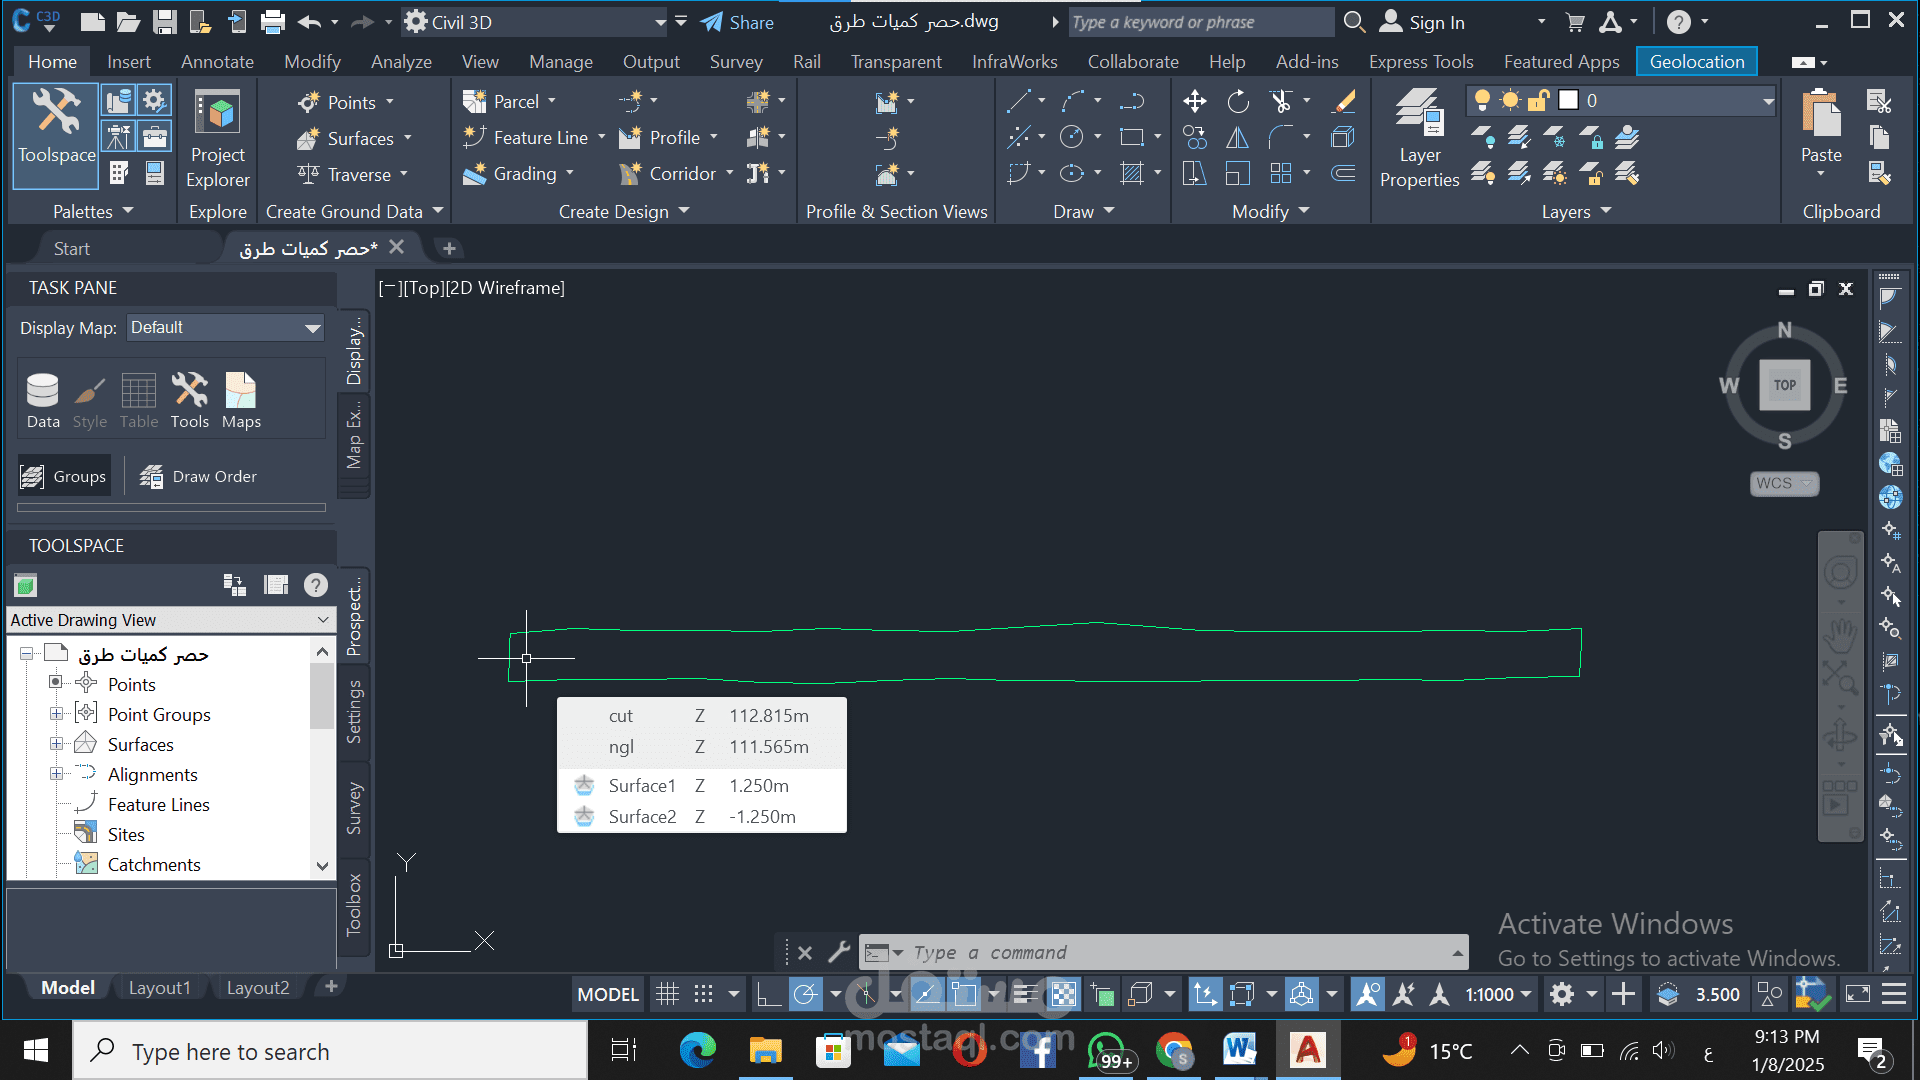Viewport: 1920px width, 1080px height.
Task: Click the Data icon in Task Pane
Action: 43,400
